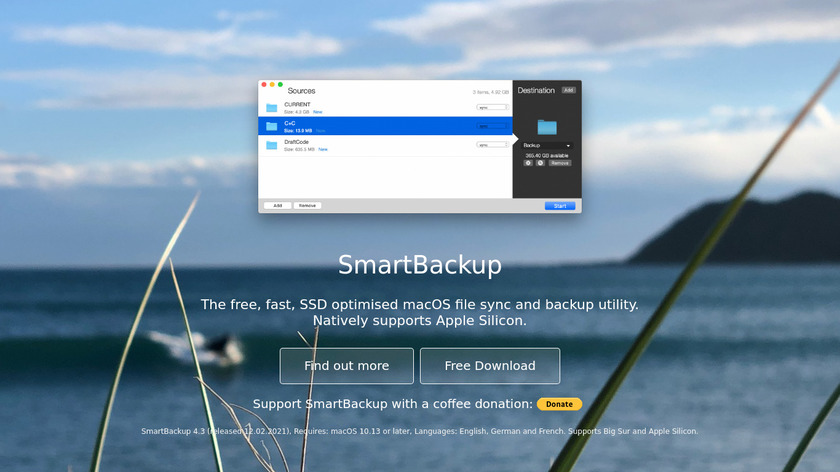
Task: Click the CURRENT source folder icon
Action: coord(272,108)
